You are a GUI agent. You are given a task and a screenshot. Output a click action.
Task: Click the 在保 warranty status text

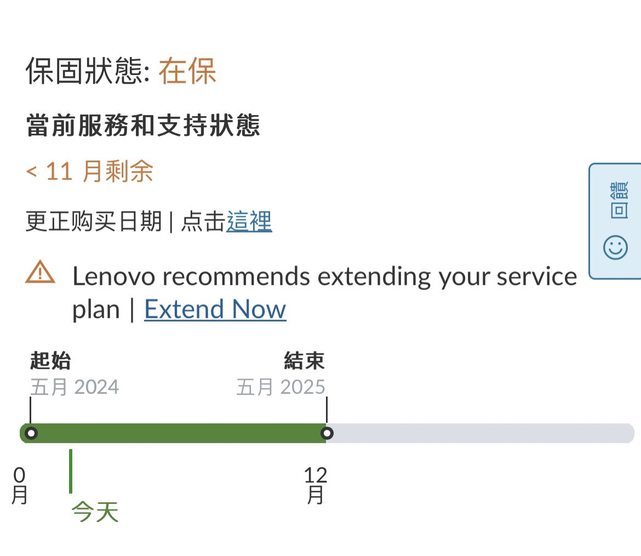187,72
